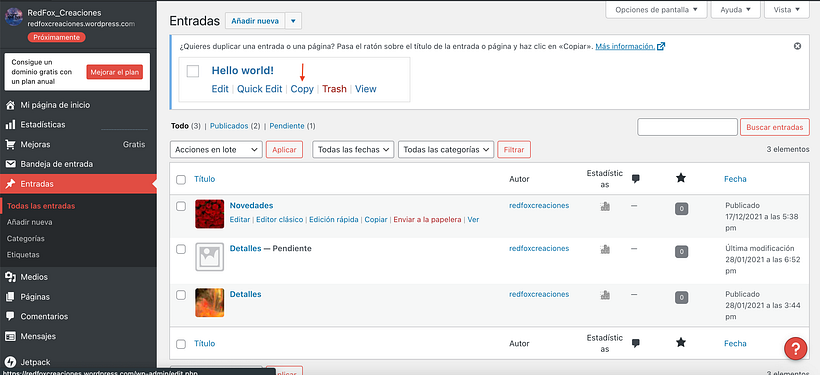820x375 pixels.
Task: Dismiss the duplicate post notice
Action: 797,46
